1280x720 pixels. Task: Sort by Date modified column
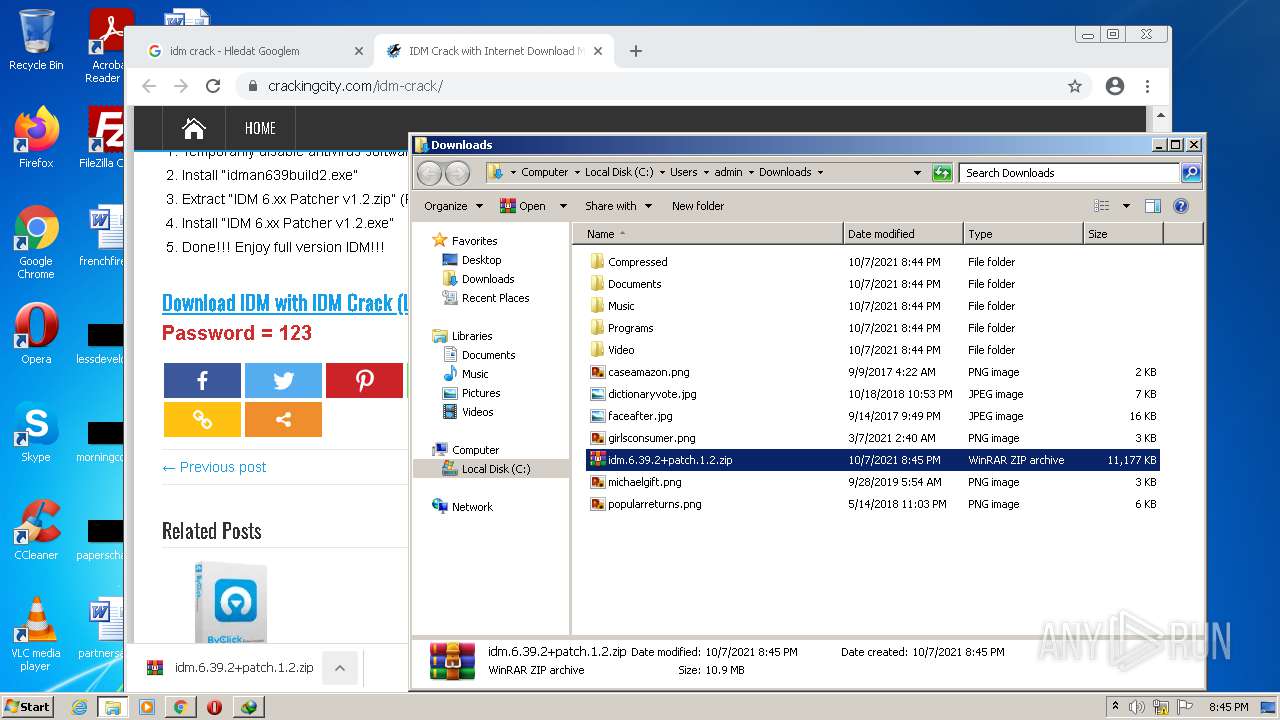coord(904,234)
